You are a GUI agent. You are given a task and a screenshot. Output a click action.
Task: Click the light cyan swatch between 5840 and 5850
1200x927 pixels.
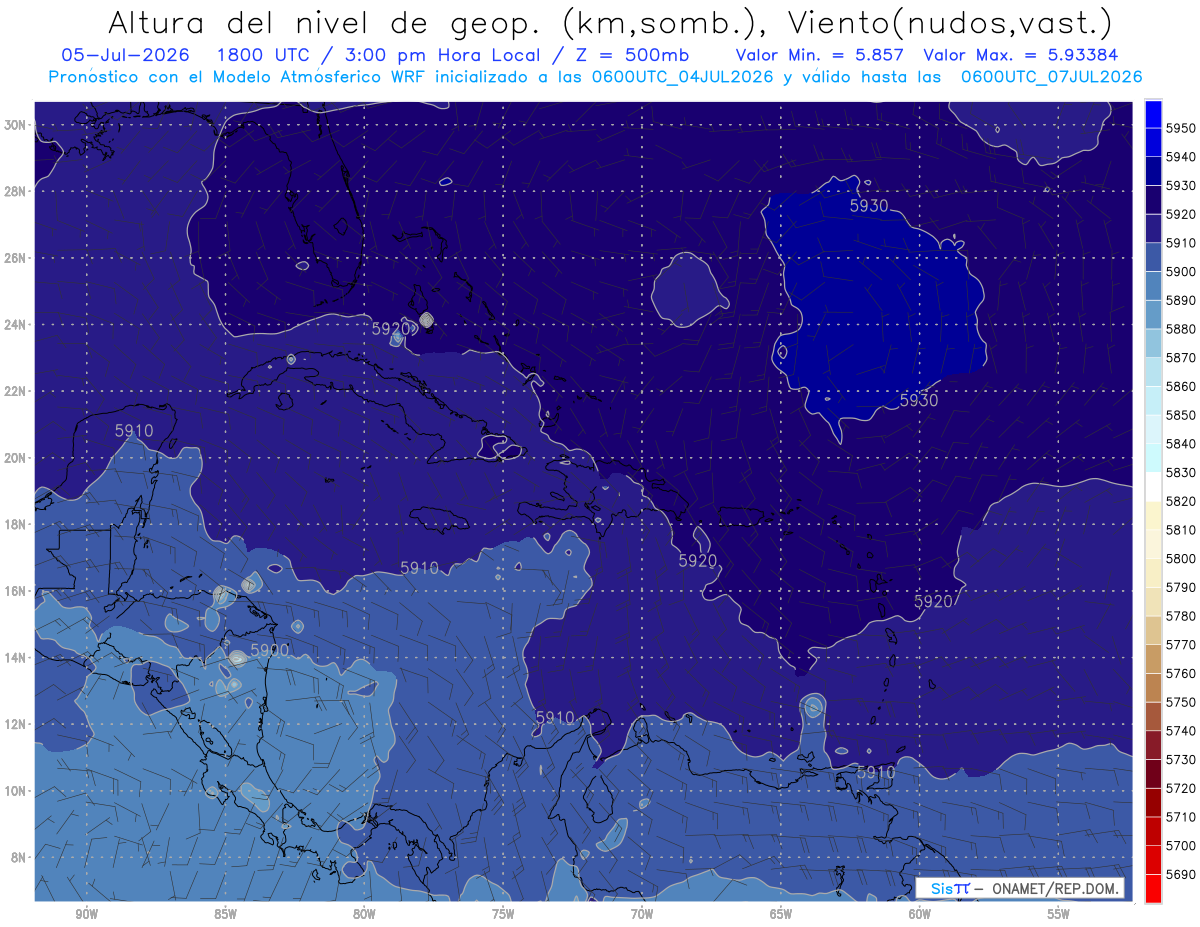point(1153,429)
